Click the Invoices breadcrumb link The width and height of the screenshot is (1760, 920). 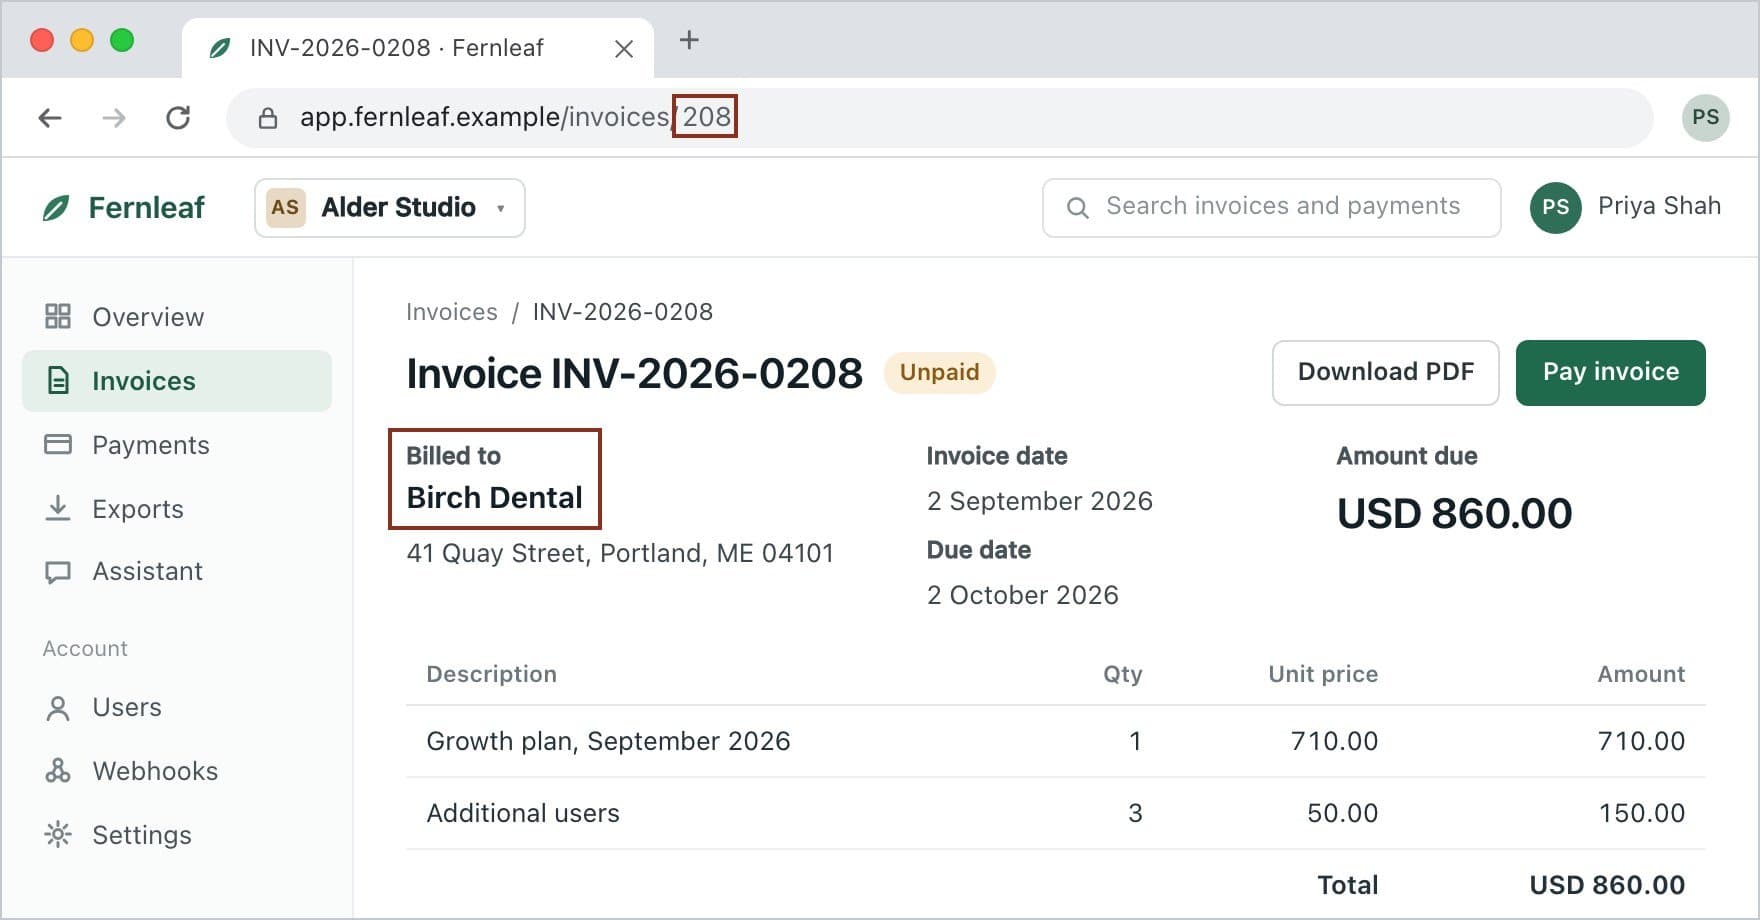coord(451,312)
